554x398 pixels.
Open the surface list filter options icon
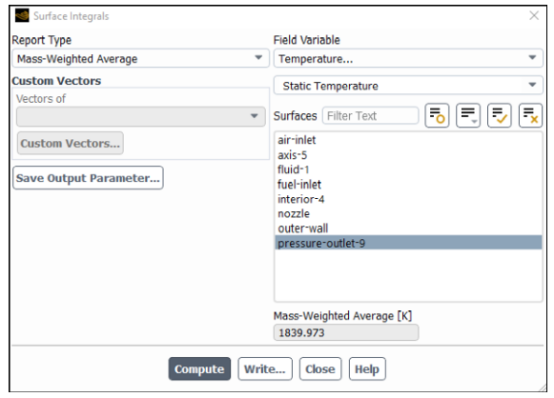(x=468, y=116)
